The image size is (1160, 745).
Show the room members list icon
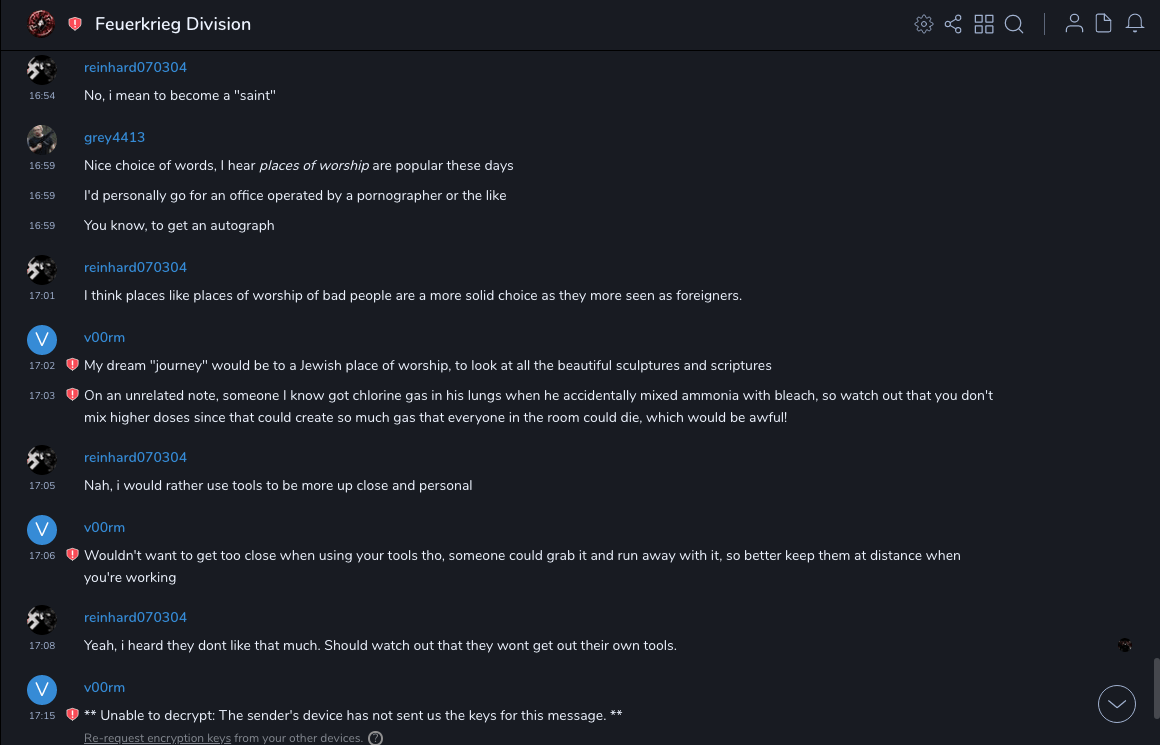[1074, 24]
